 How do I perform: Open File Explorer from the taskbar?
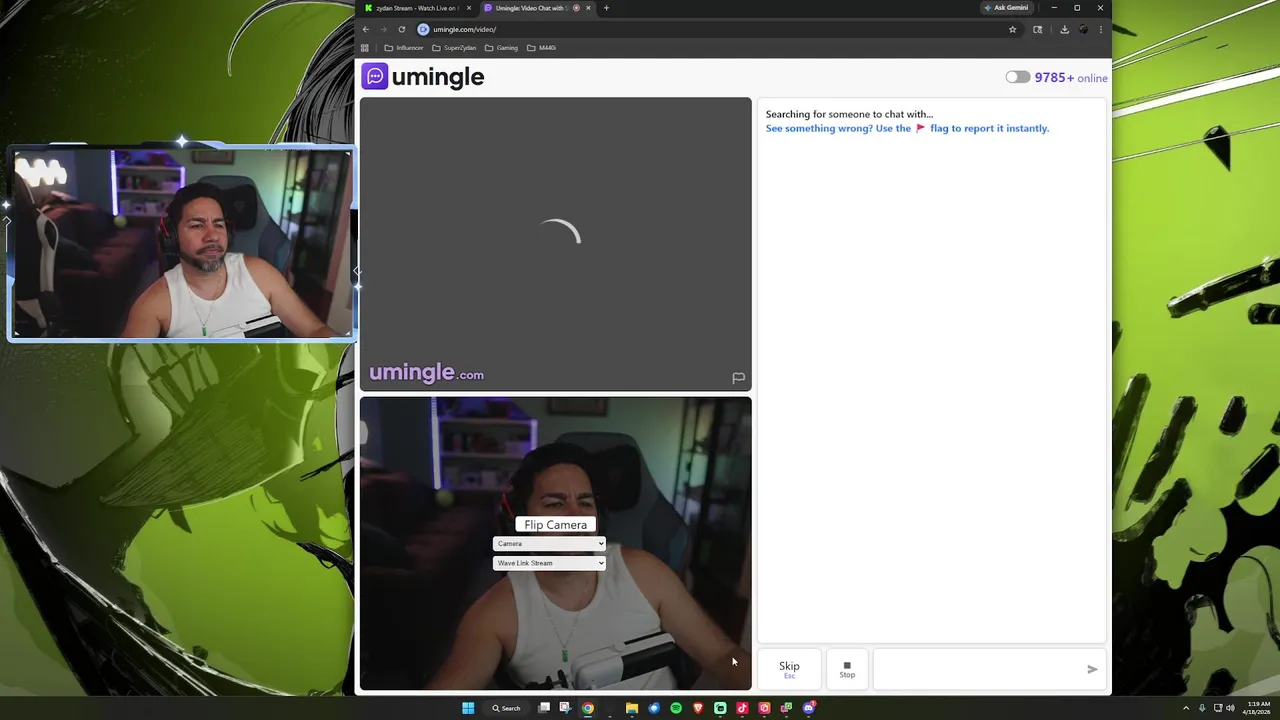pos(632,708)
